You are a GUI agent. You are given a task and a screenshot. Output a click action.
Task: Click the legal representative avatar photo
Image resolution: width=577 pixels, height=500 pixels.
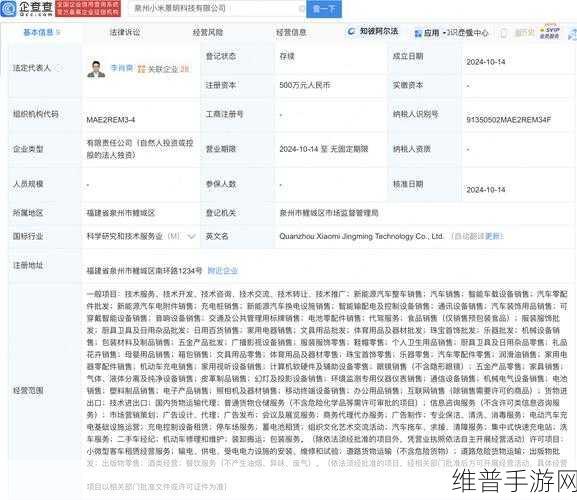point(96,69)
